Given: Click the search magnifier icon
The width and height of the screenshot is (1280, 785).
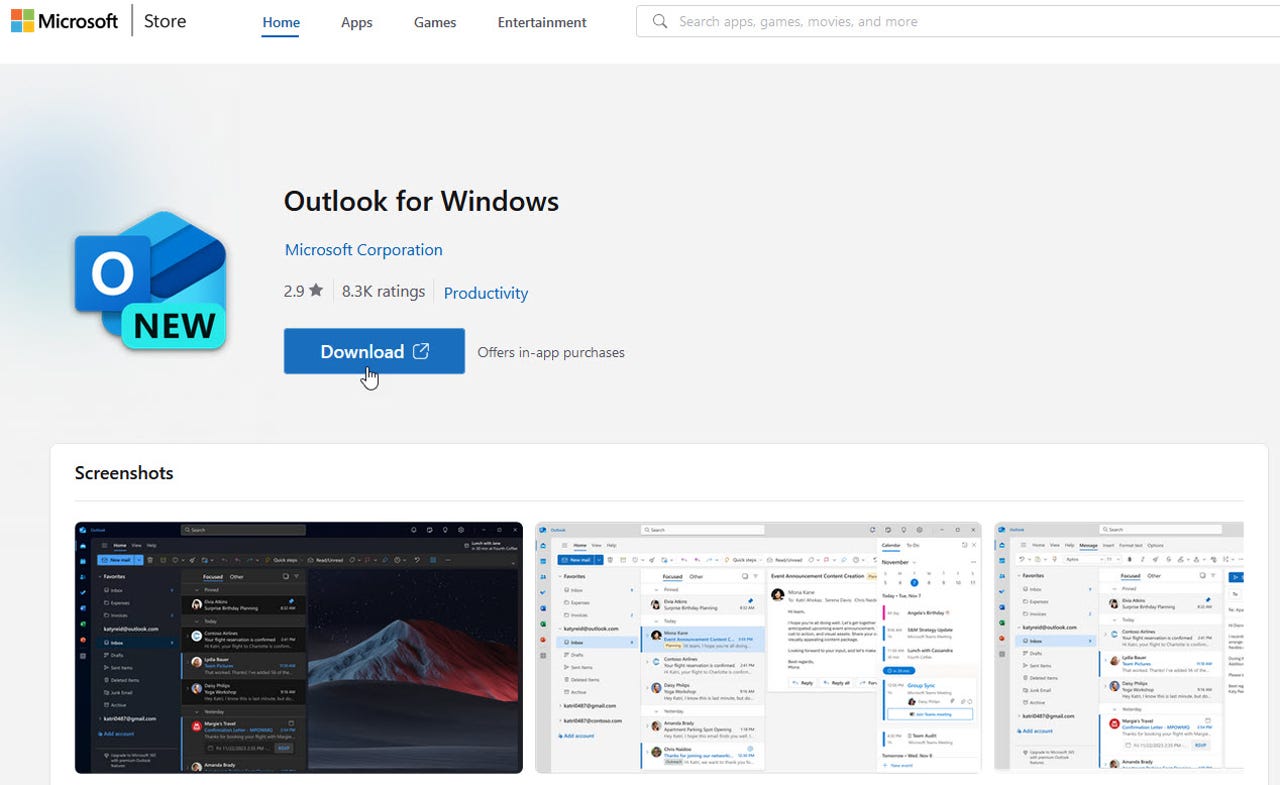Looking at the screenshot, I should [660, 21].
